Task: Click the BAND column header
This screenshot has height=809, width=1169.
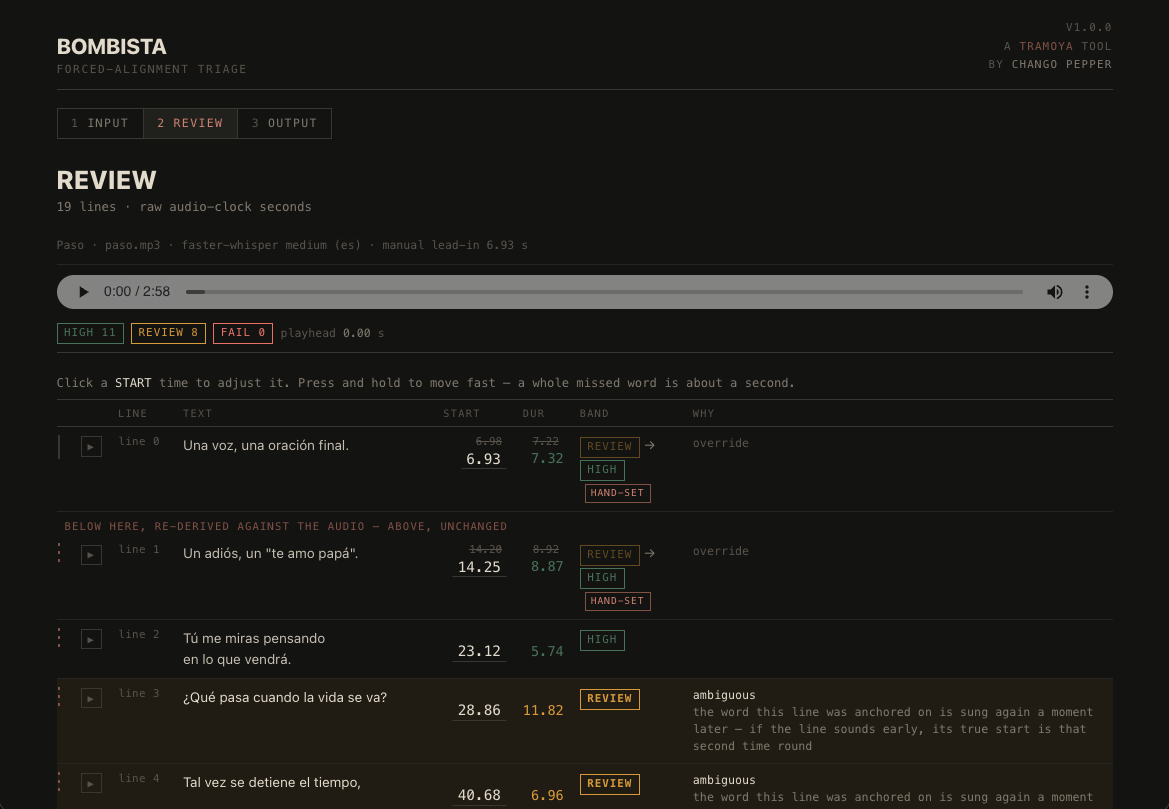Action: [594, 414]
